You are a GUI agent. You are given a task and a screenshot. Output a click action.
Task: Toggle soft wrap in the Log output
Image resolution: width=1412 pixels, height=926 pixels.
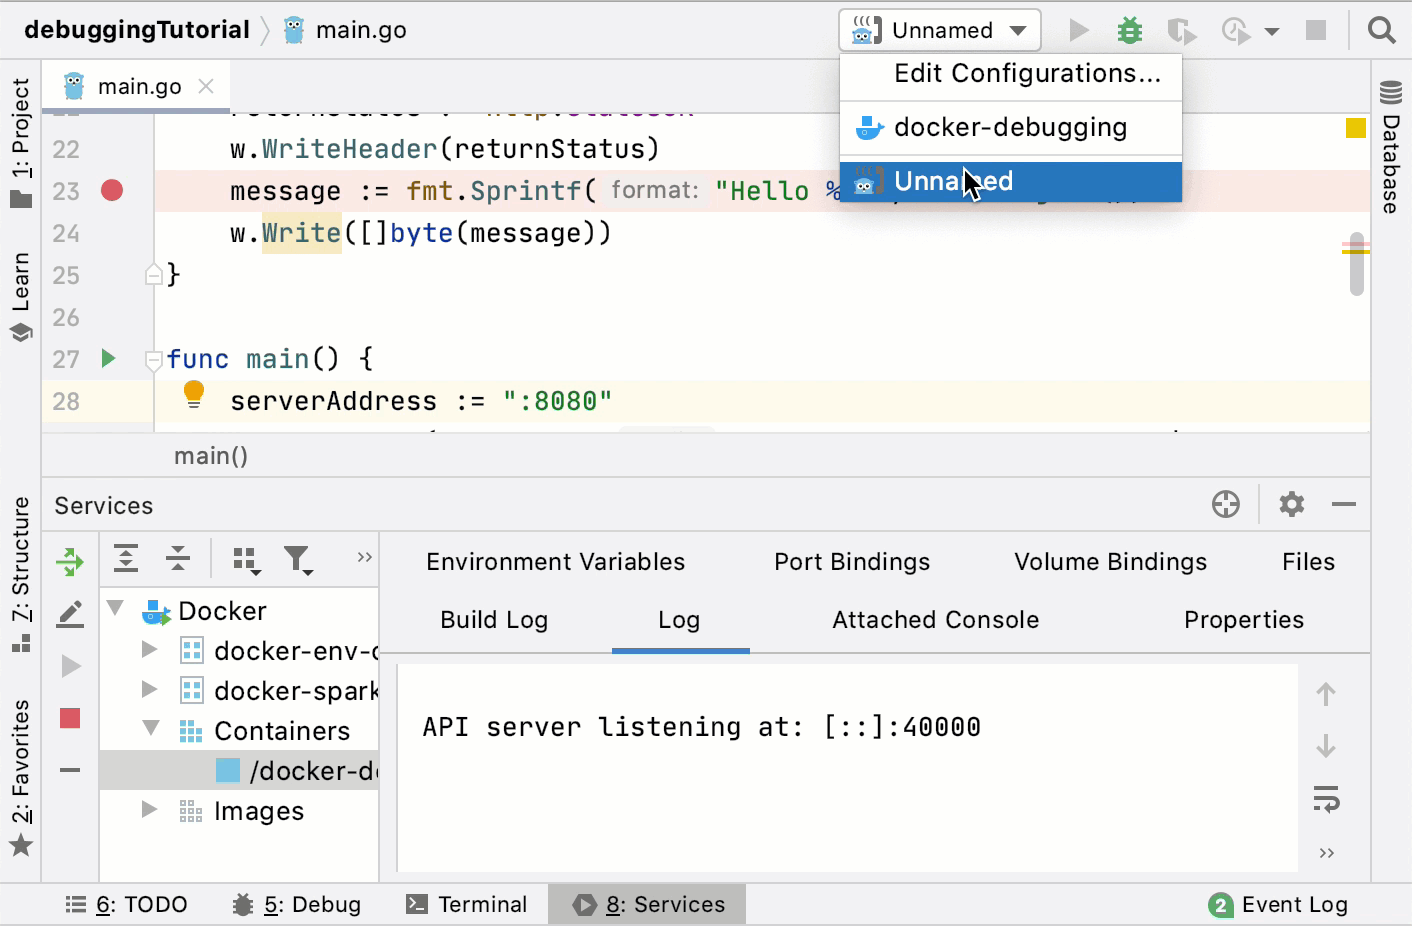coord(1326,799)
